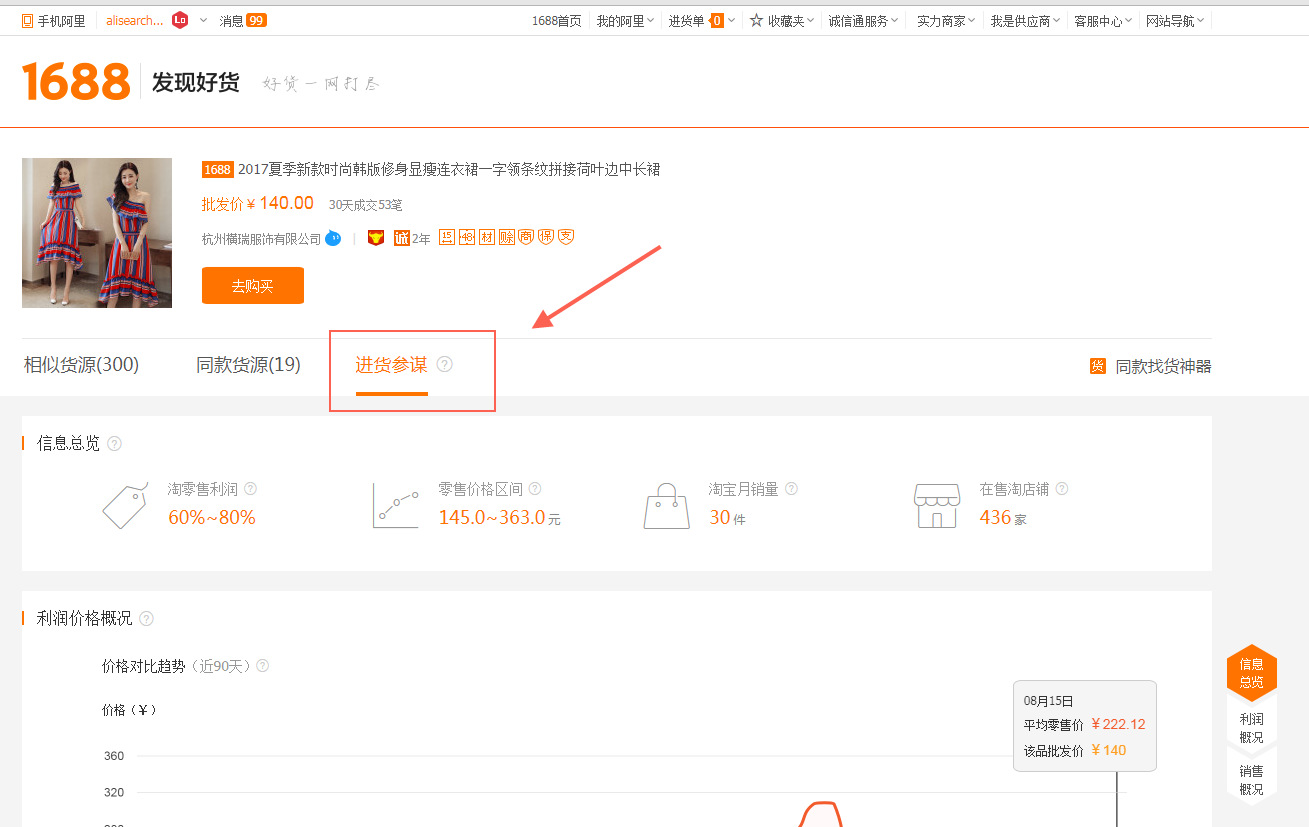The width and height of the screenshot is (1309, 827).
Task: Click the 48-hour shipping badge icon
Action: 467,237
